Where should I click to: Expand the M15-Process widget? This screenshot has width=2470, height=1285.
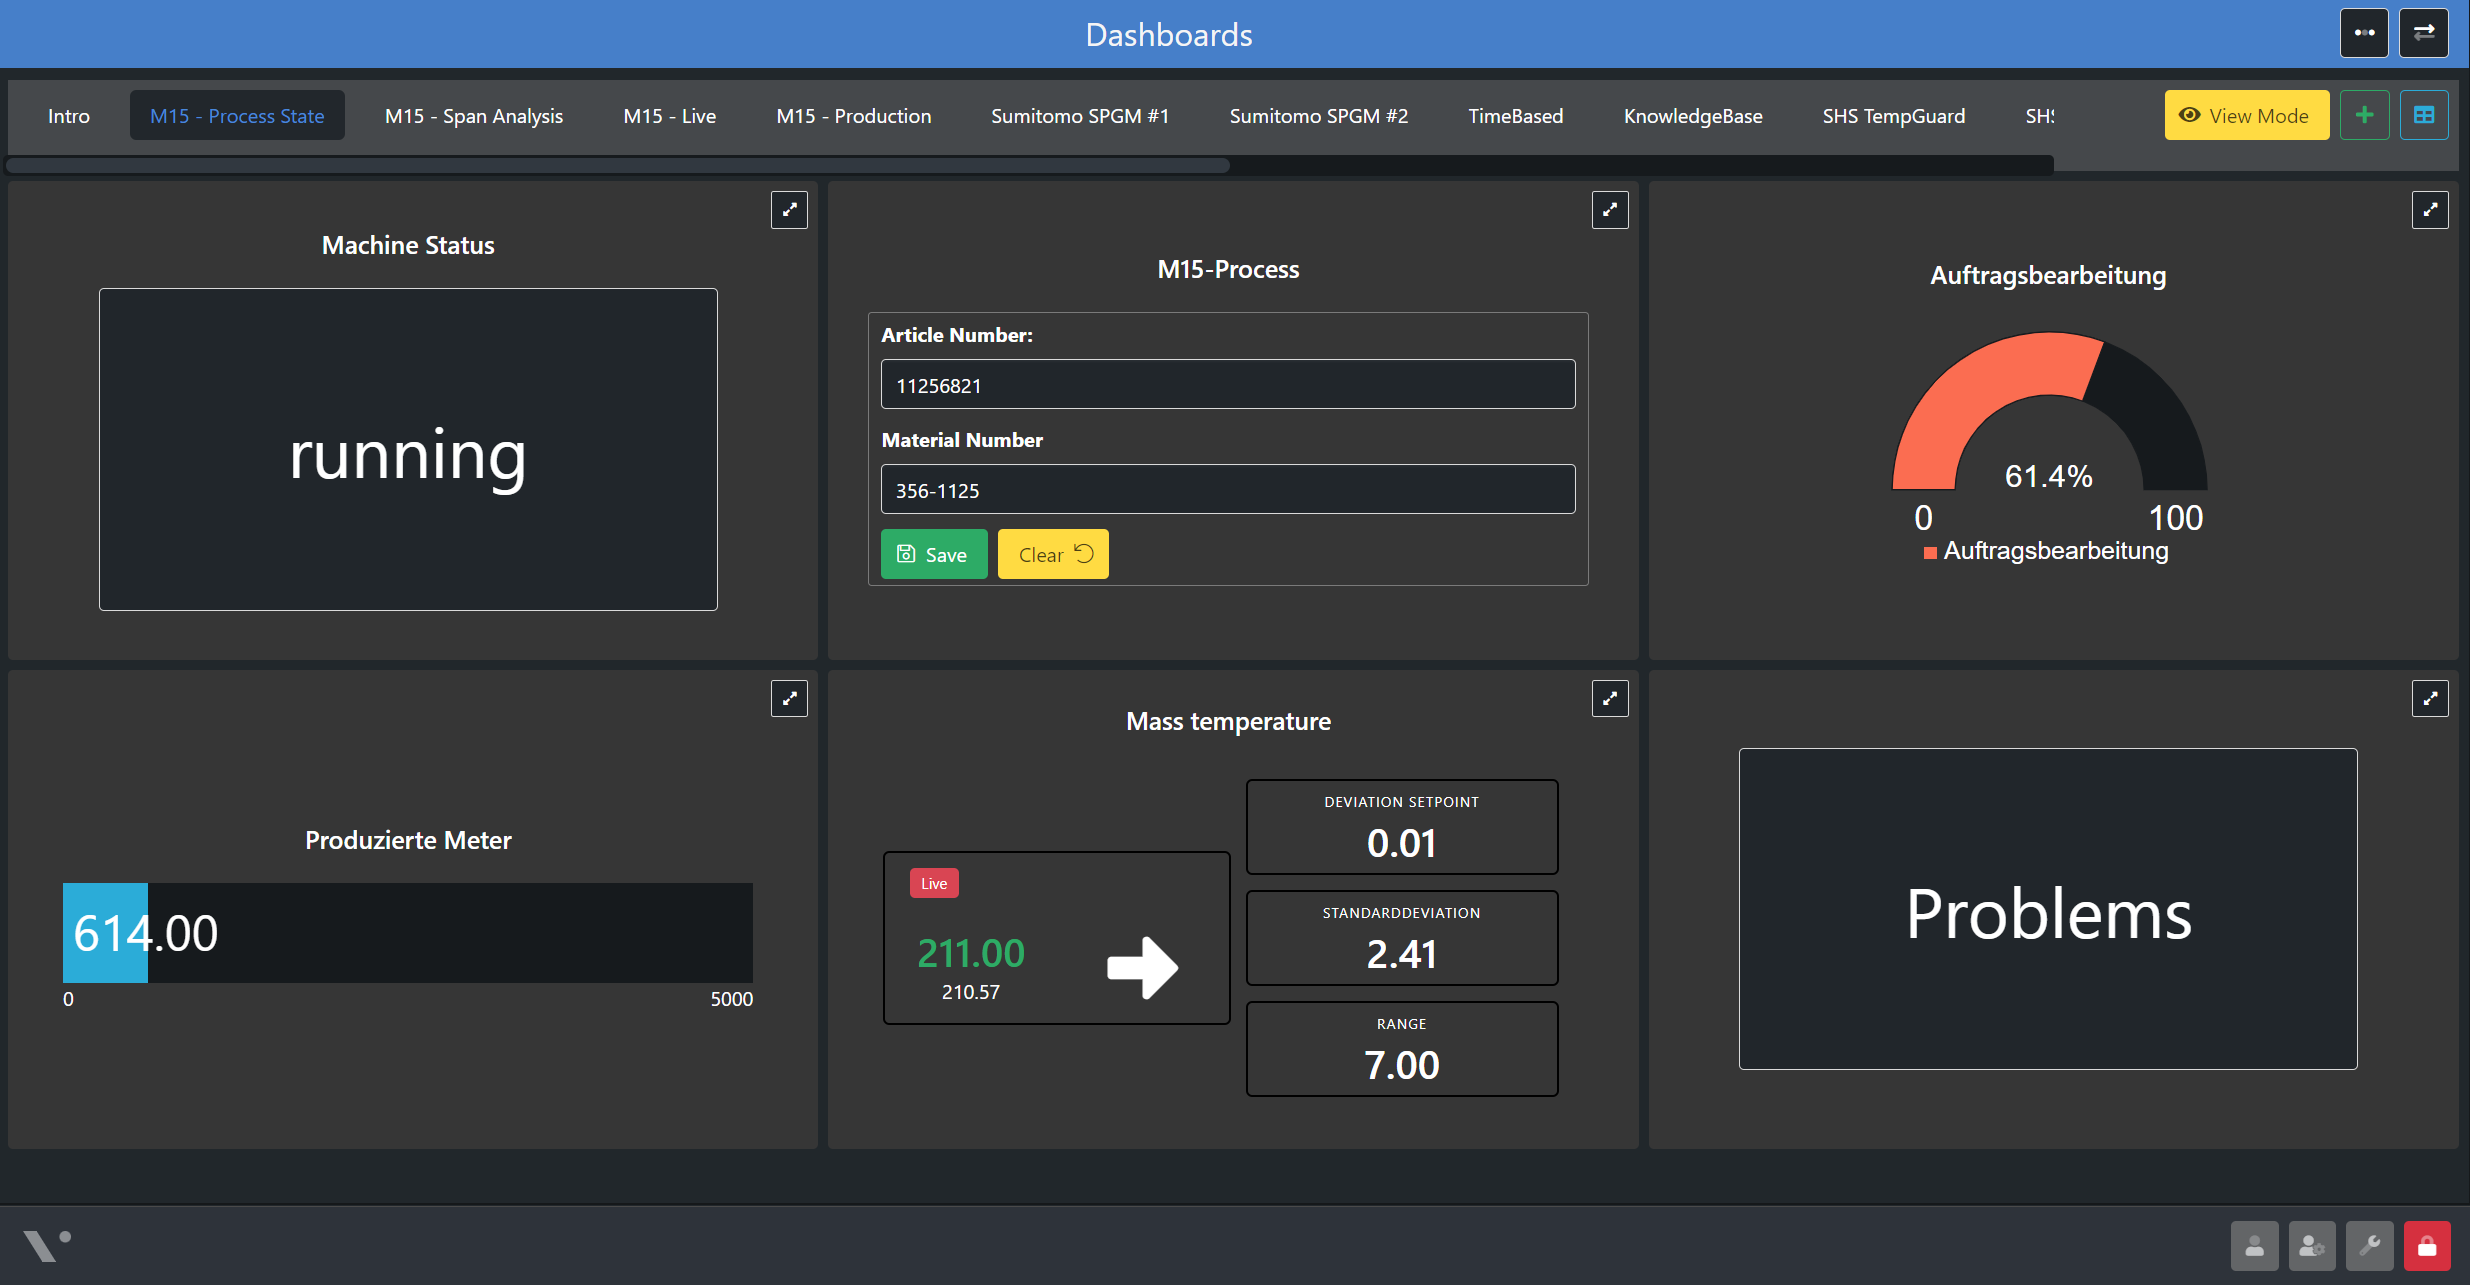pyautogui.click(x=1609, y=210)
